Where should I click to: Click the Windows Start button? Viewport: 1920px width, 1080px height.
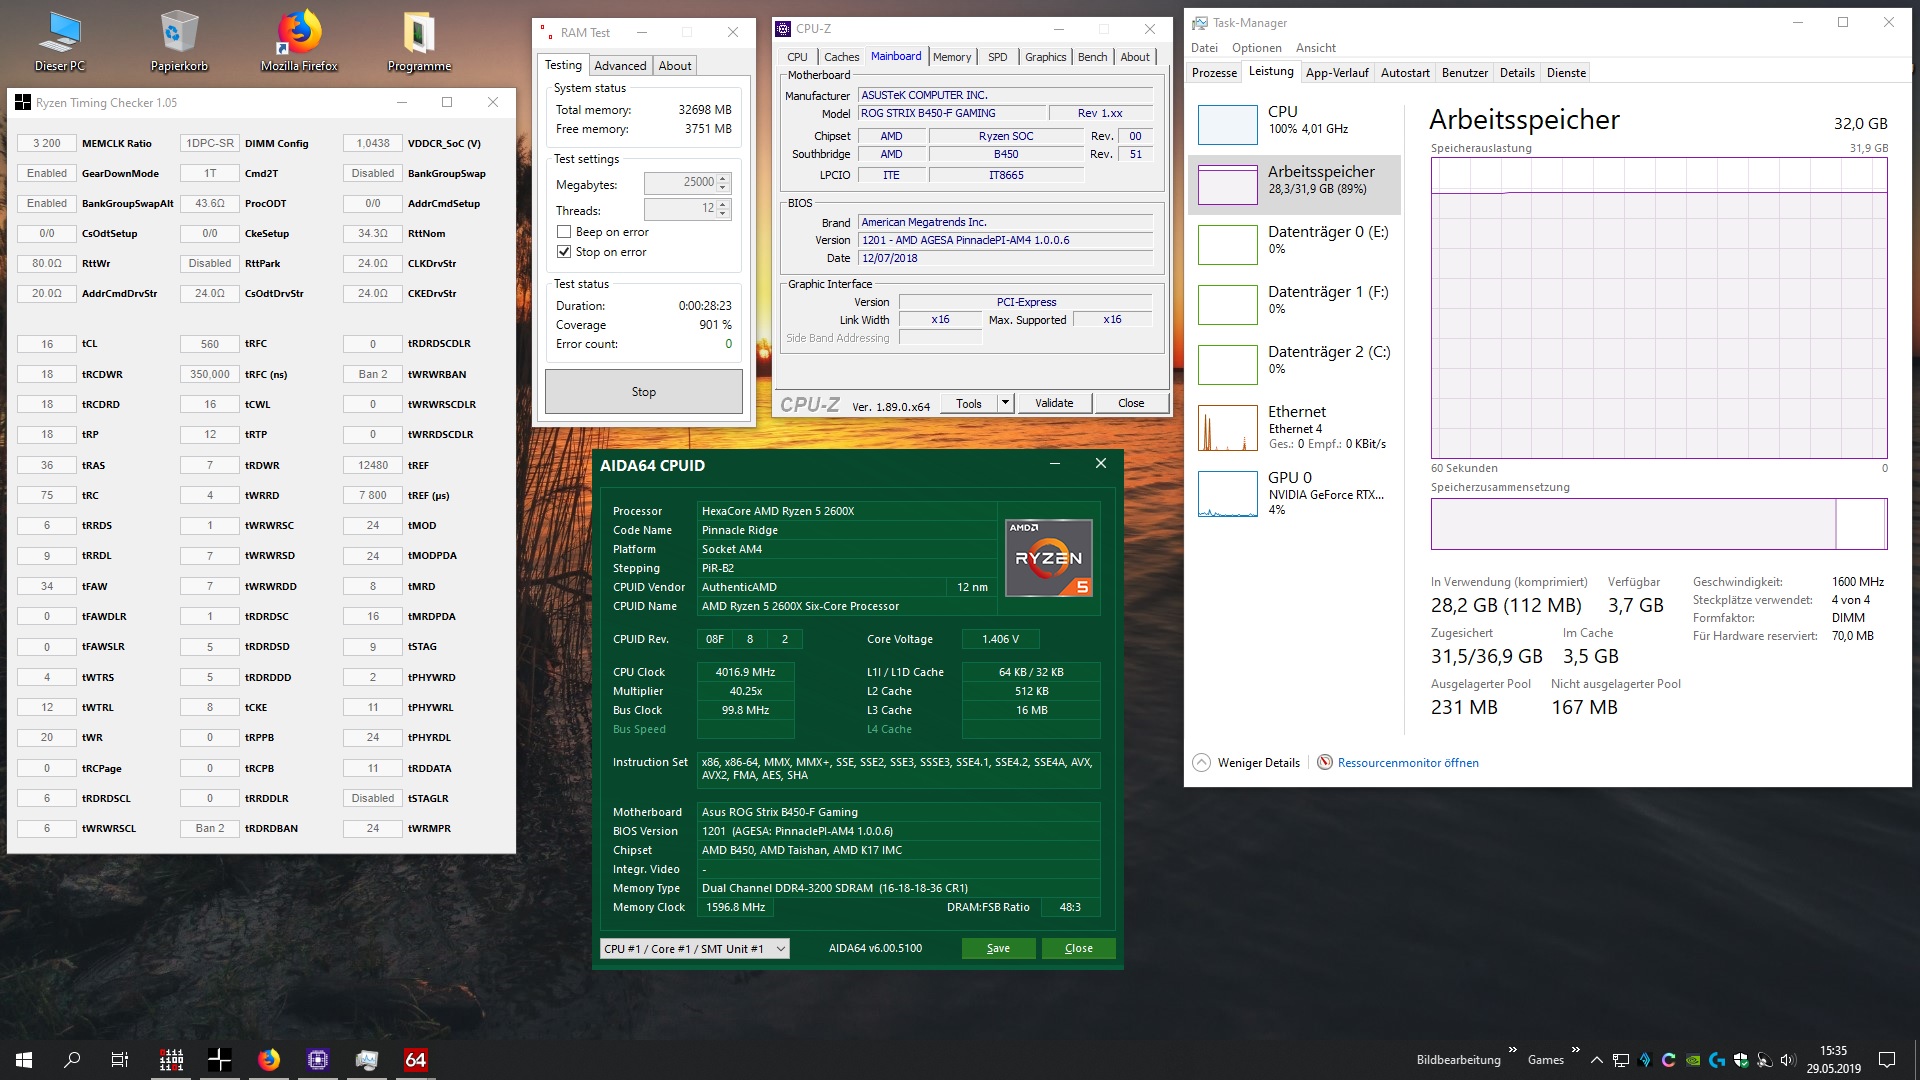click(24, 1060)
